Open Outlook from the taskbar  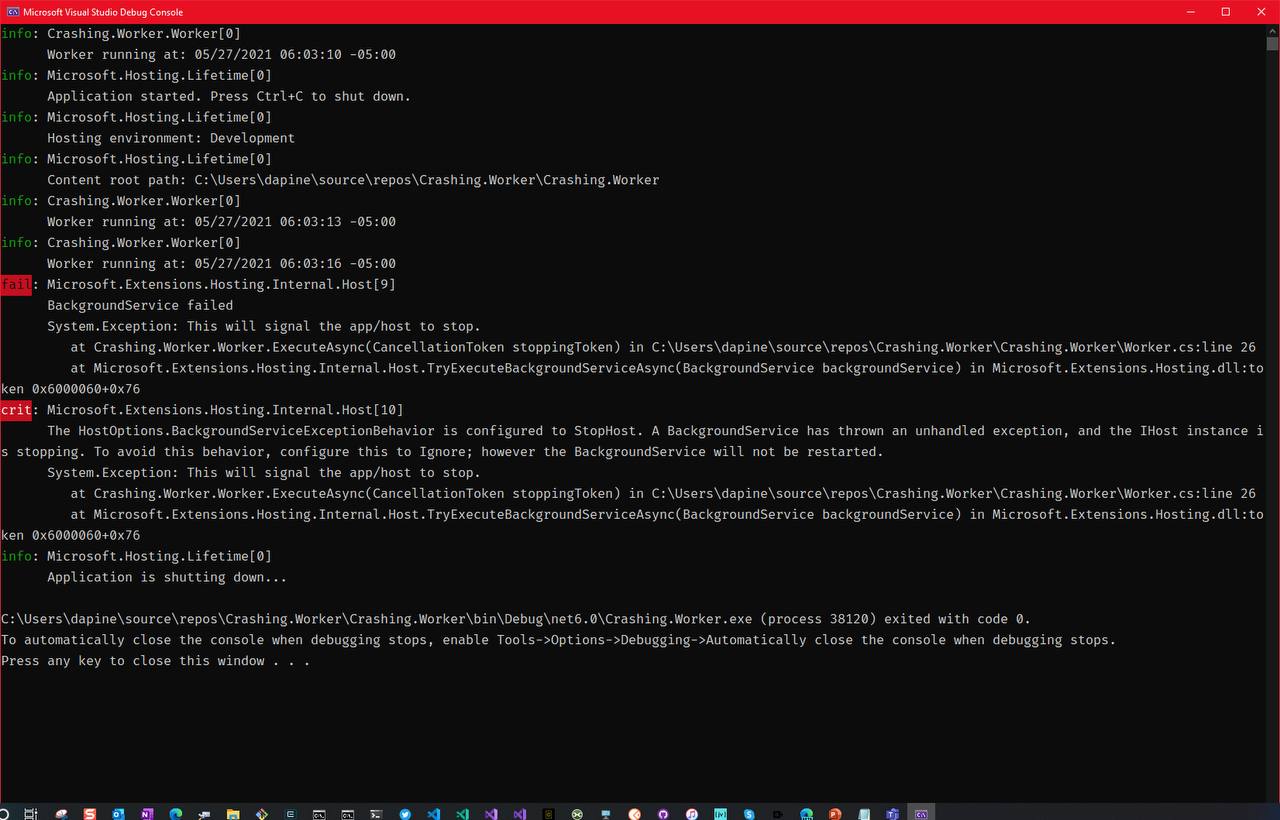118,814
